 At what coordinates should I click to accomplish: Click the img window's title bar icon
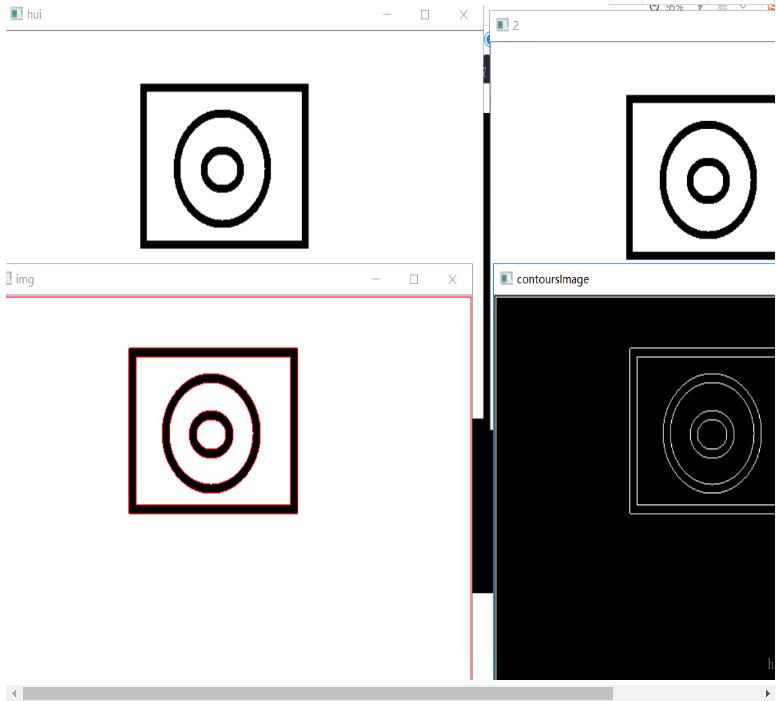(8, 279)
